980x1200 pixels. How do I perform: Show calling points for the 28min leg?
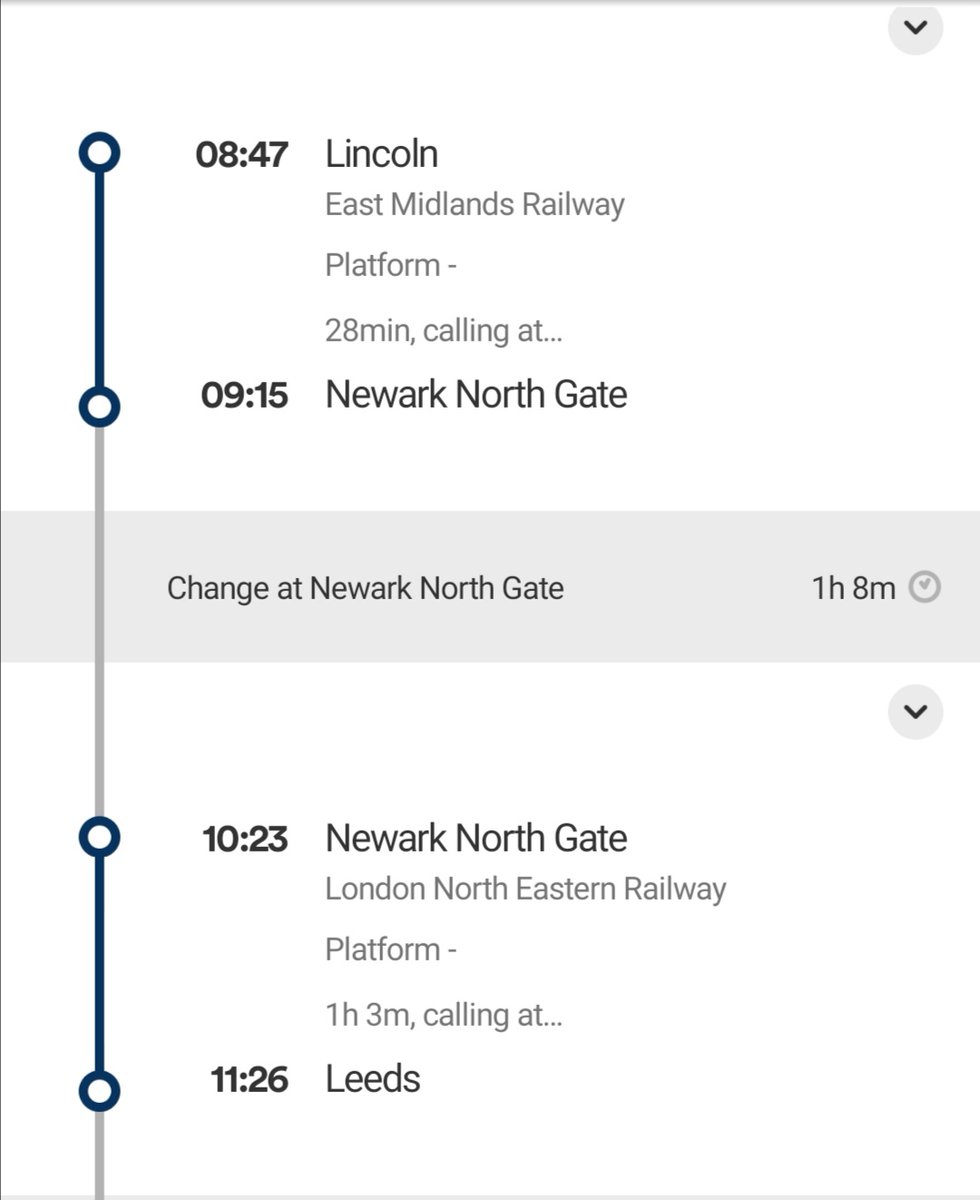(x=443, y=331)
